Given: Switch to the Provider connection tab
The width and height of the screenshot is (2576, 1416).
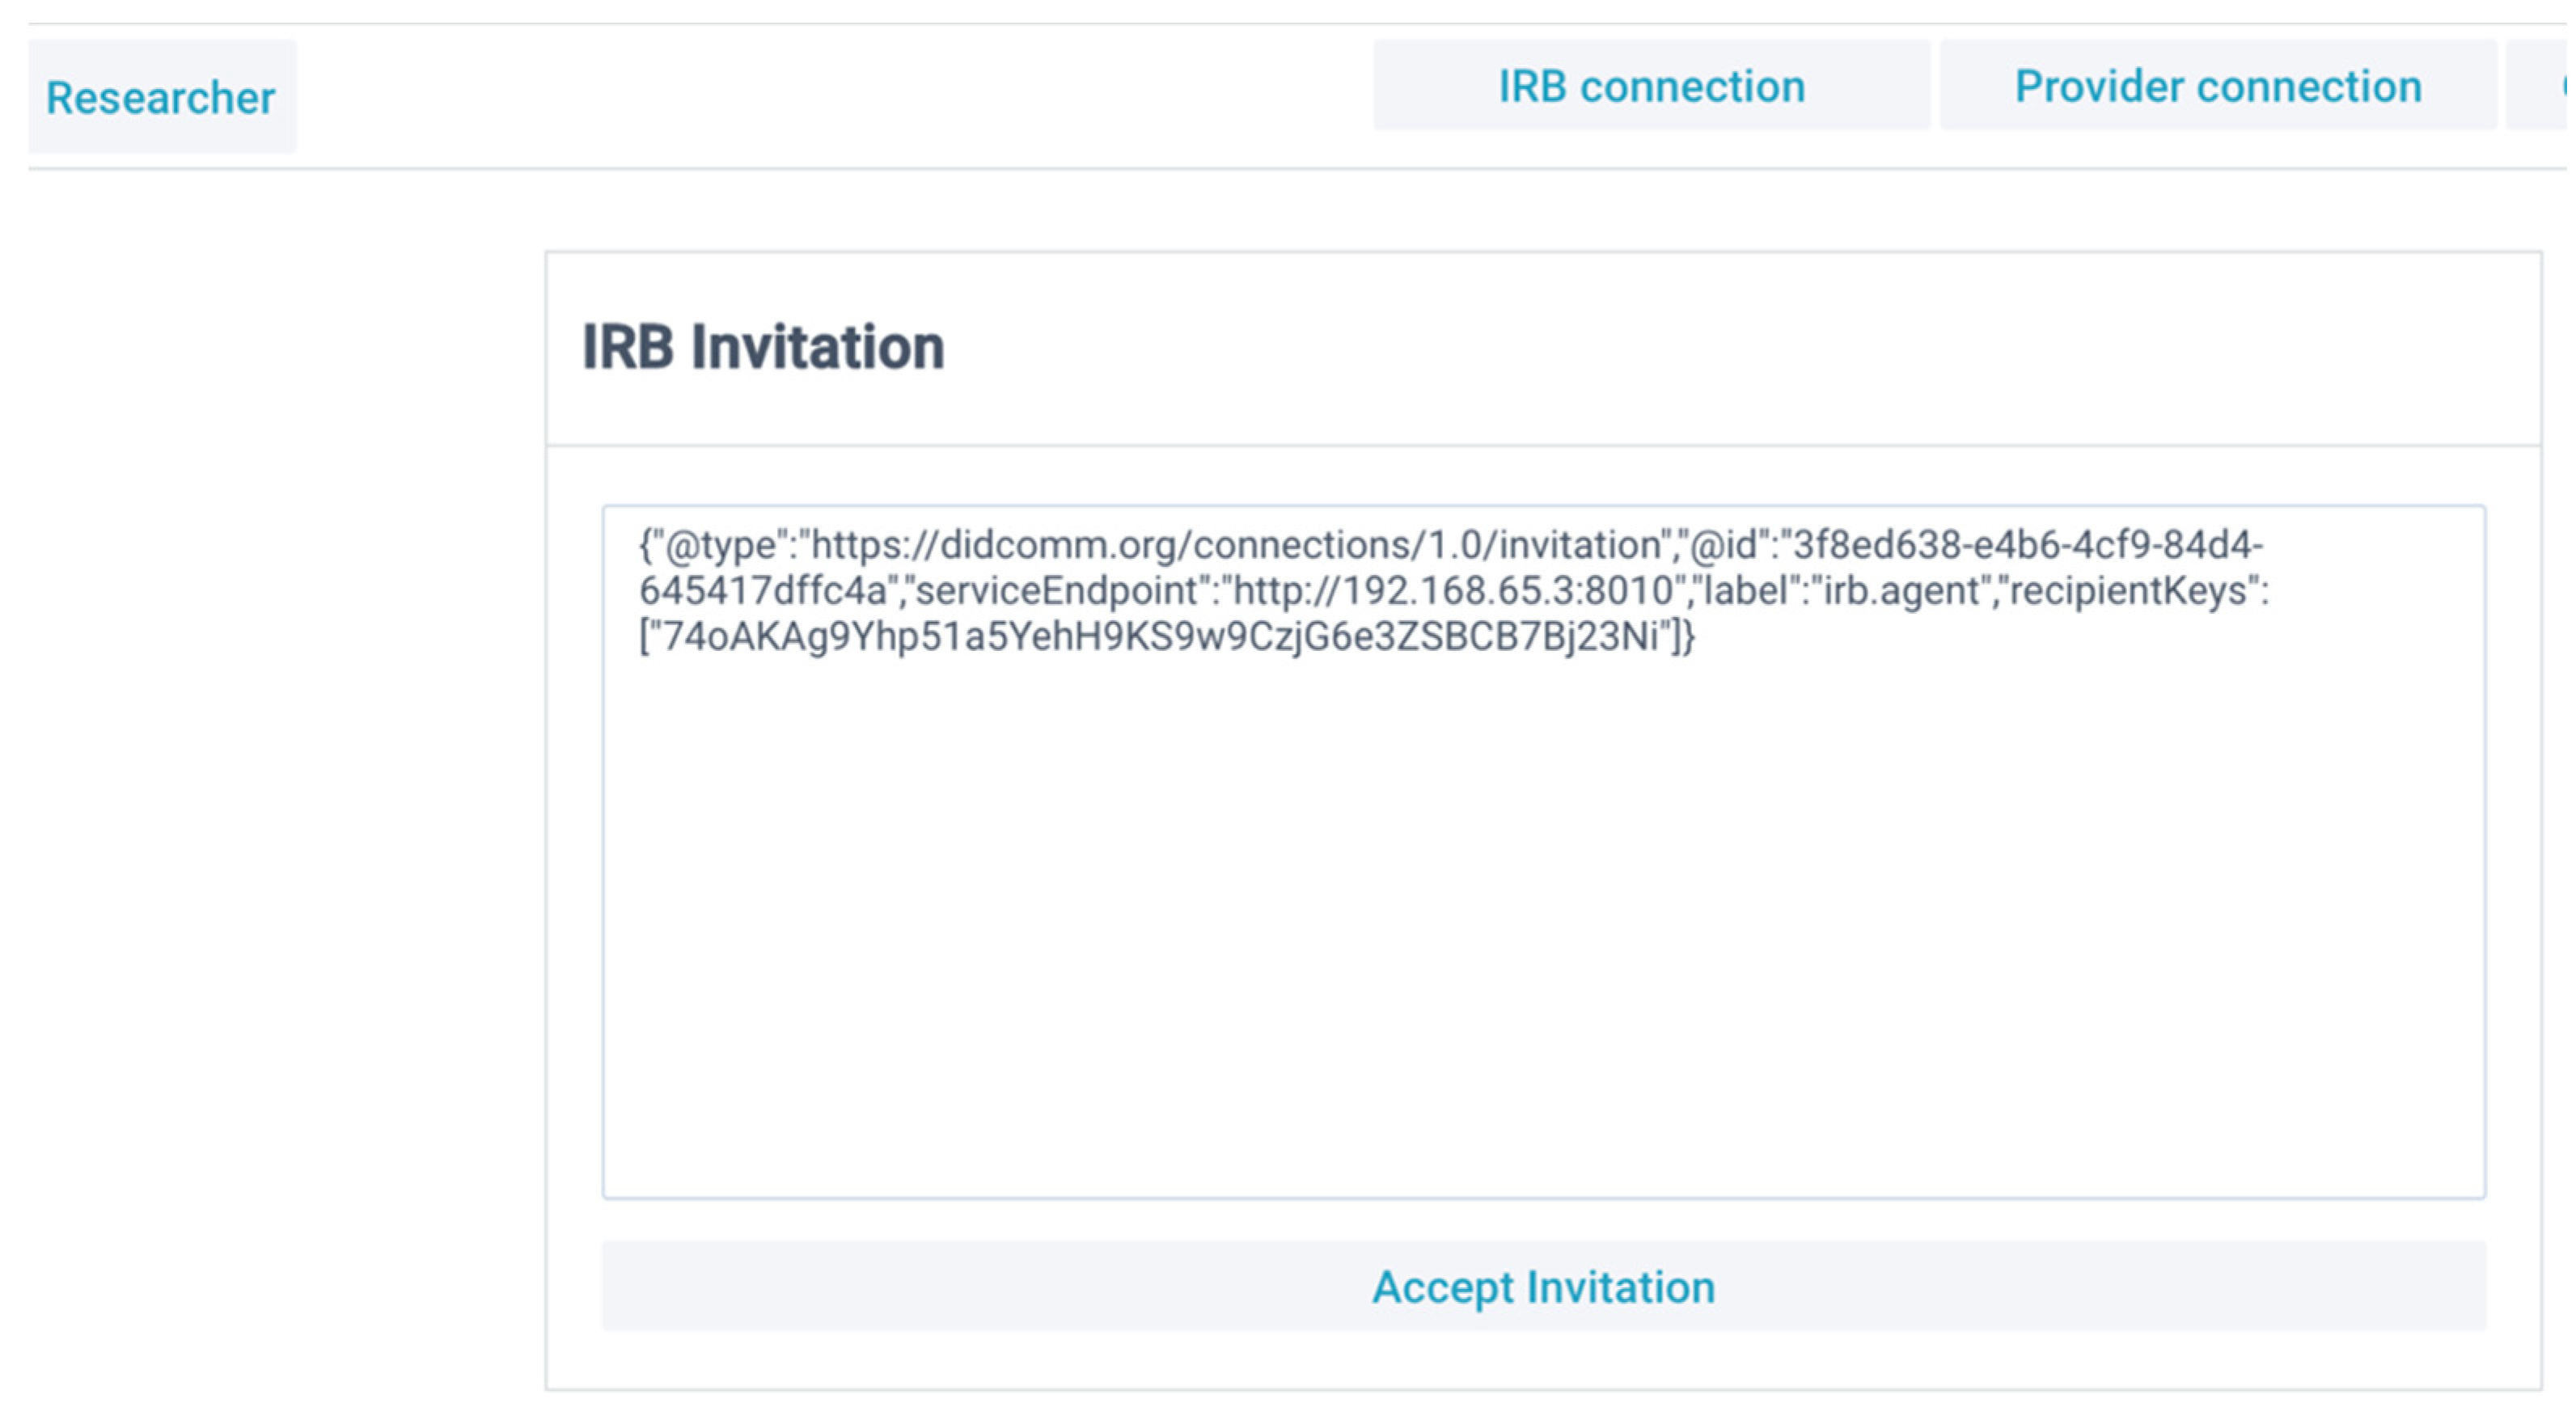Looking at the screenshot, I should (x=2218, y=86).
